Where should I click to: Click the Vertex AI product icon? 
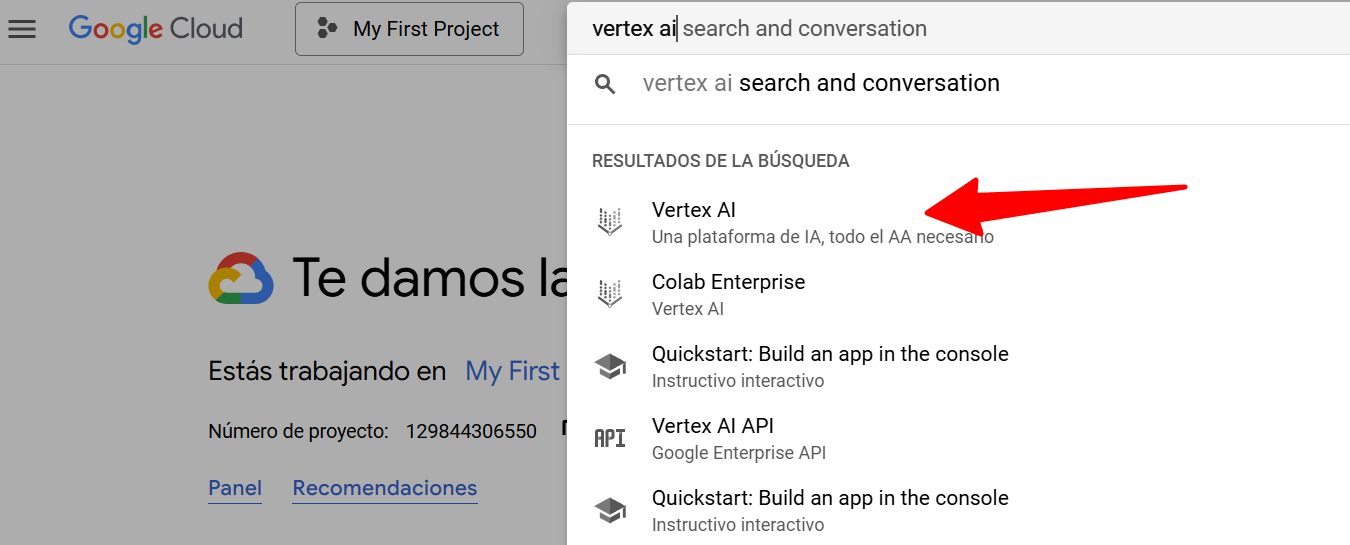coord(609,222)
